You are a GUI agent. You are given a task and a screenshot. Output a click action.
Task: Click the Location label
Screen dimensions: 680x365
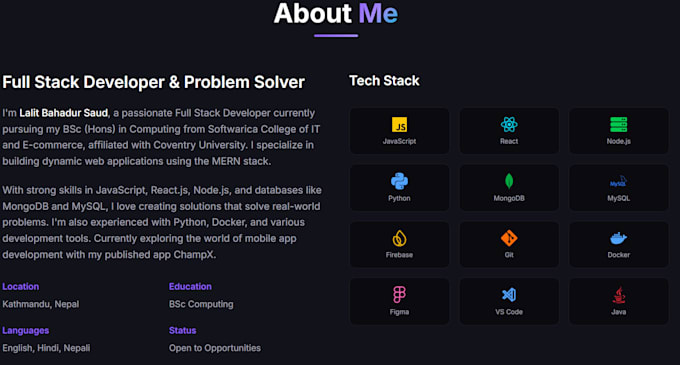point(20,287)
